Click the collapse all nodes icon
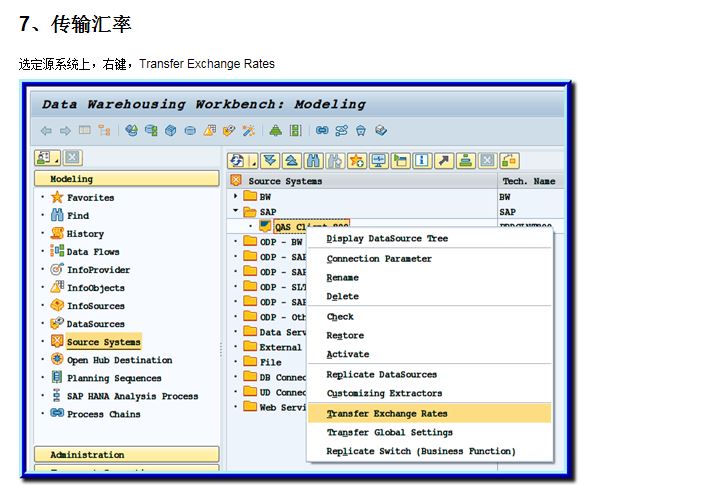The image size is (706, 499). [x=292, y=161]
